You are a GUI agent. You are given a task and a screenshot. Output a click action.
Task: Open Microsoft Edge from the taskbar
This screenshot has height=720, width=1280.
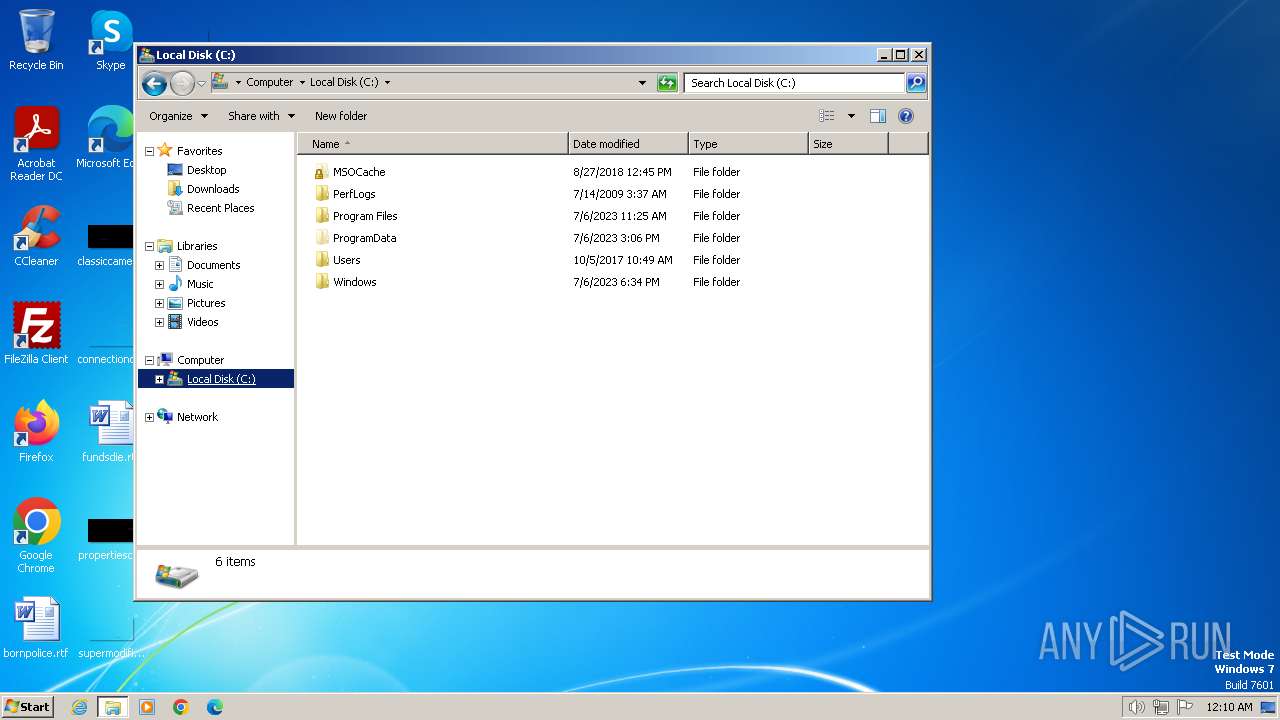pos(215,707)
